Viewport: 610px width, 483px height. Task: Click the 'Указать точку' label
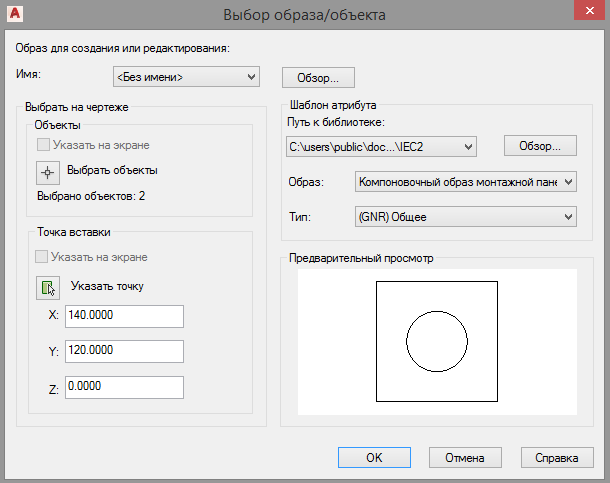[107, 286]
